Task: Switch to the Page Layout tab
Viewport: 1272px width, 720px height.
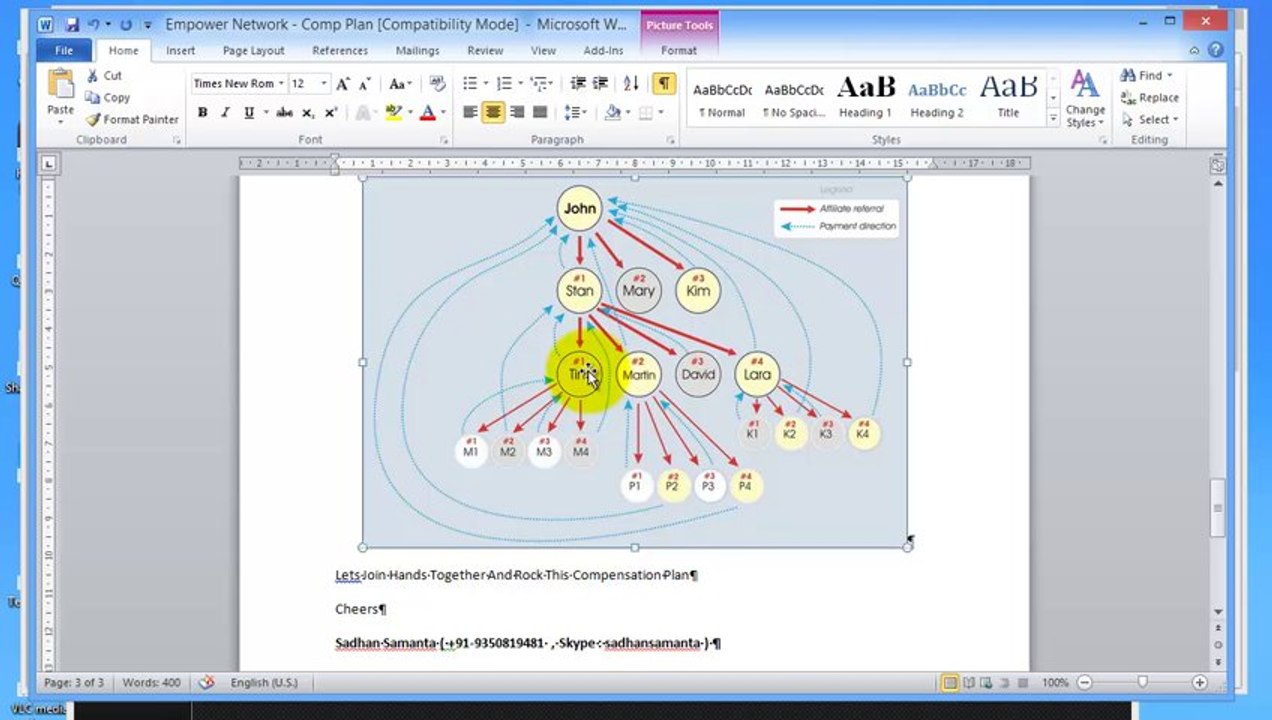Action: pos(253,50)
